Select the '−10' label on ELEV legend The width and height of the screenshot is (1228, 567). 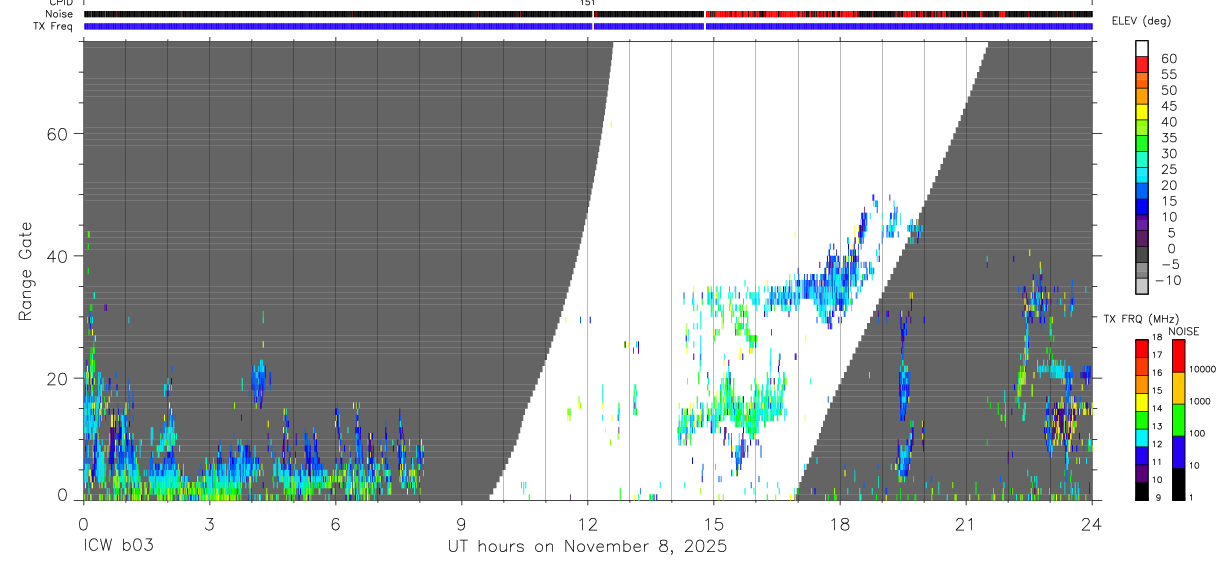coord(1167,281)
